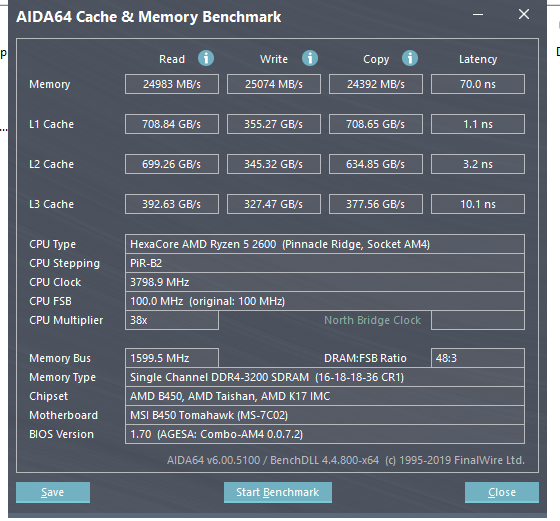Image resolution: width=560 pixels, height=521 pixels.
Task: Select the DRAM:FSB Ratio value
Action: click(478, 358)
